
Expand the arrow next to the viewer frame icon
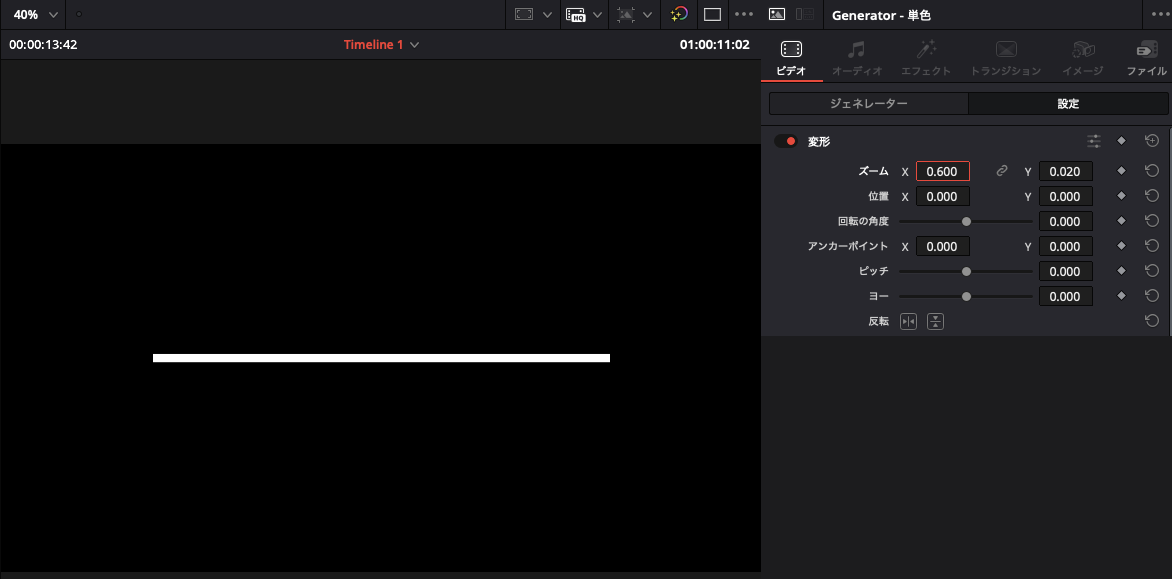tap(547, 14)
